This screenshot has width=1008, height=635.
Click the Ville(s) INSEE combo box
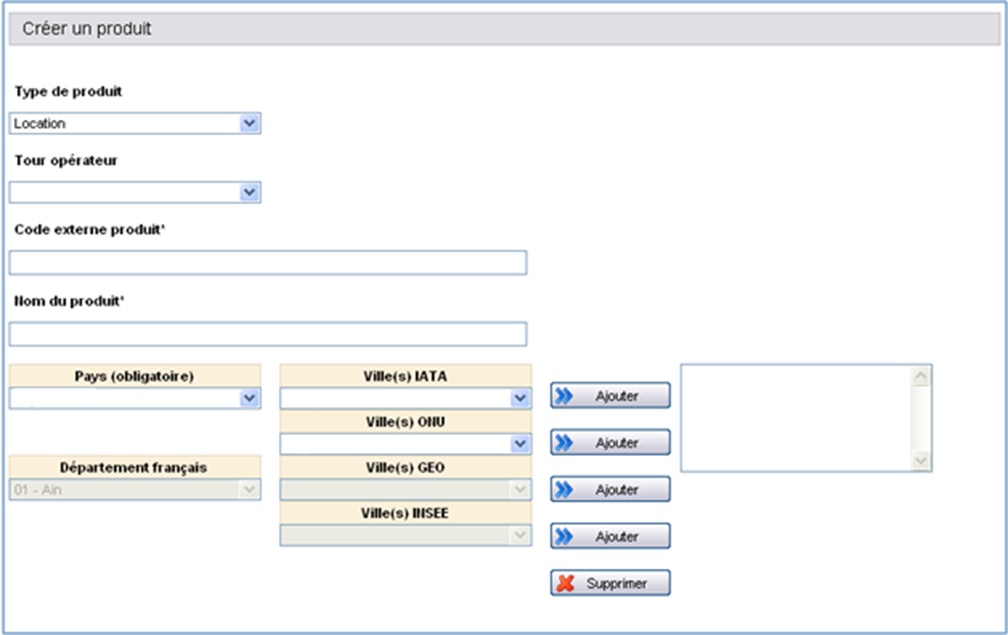point(405,536)
